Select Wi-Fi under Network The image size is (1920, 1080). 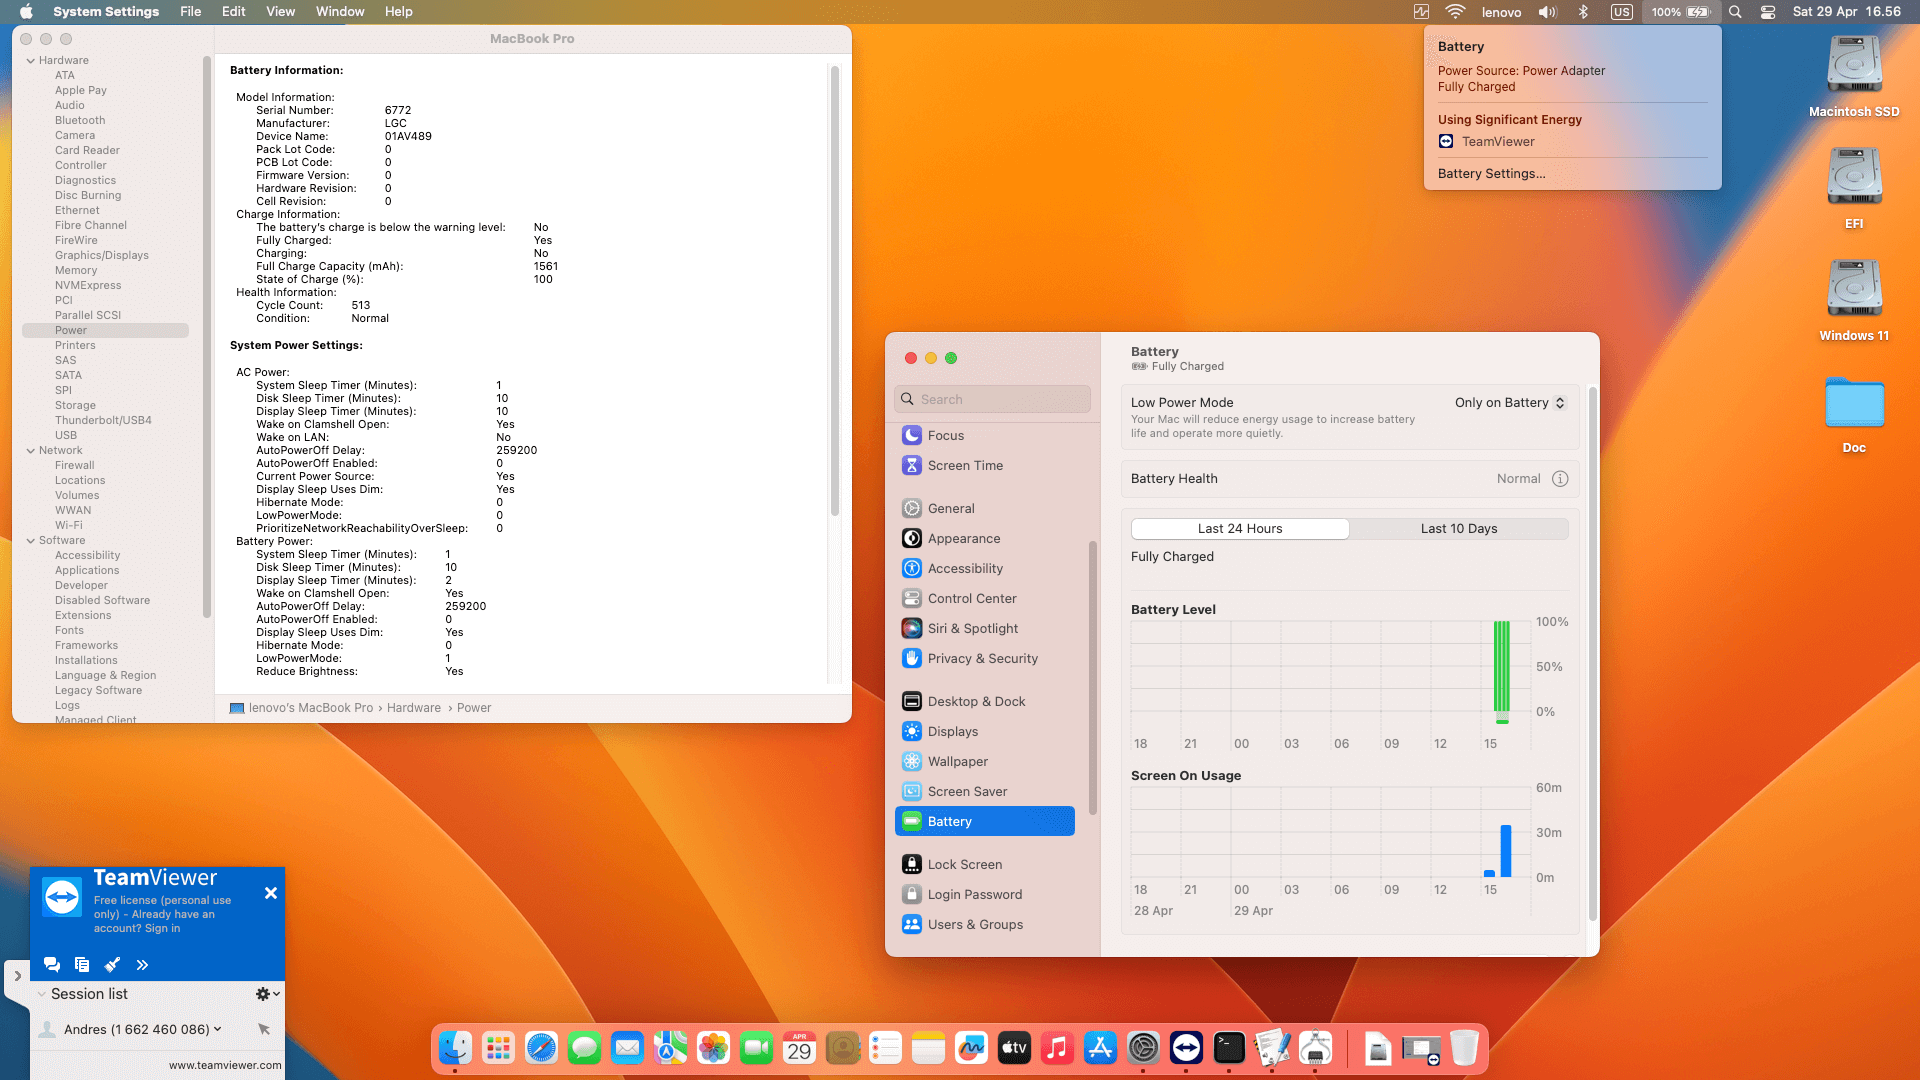pyautogui.click(x=69, y=525)
